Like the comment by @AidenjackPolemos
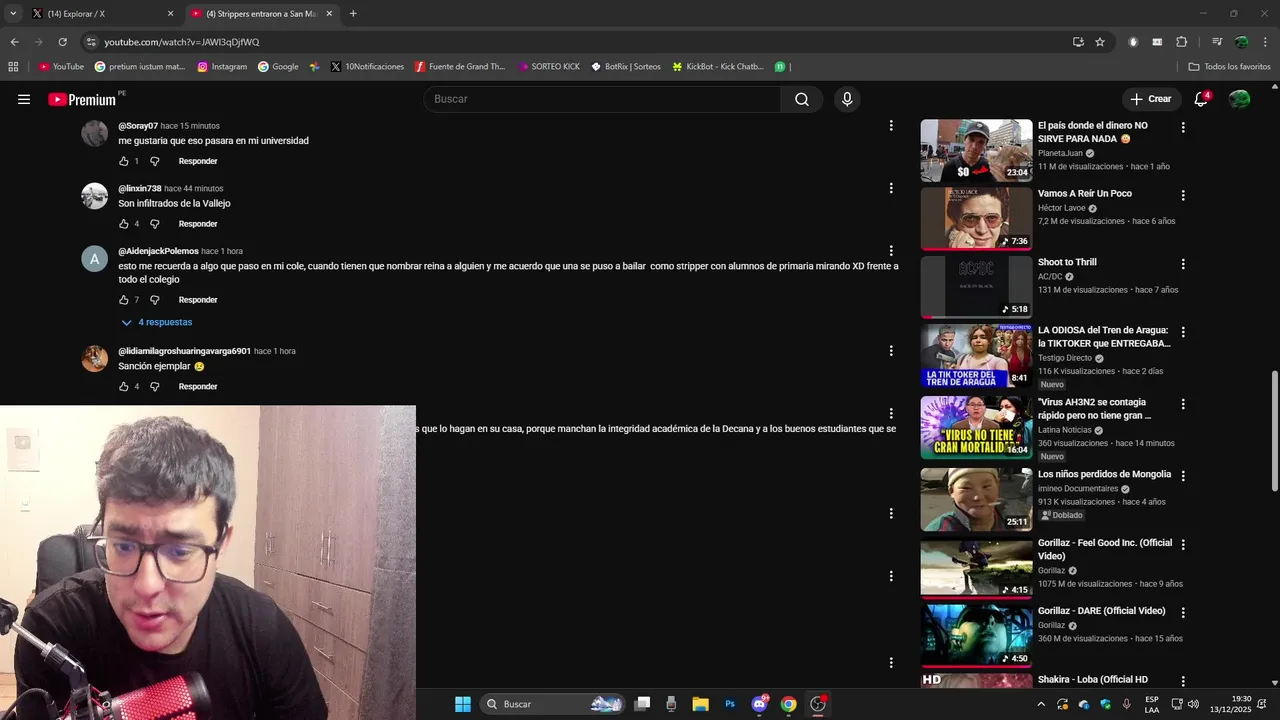Image resolution: width=1280 pixels, height=720 pixels. pyautogui.click(x=124, y=300)
